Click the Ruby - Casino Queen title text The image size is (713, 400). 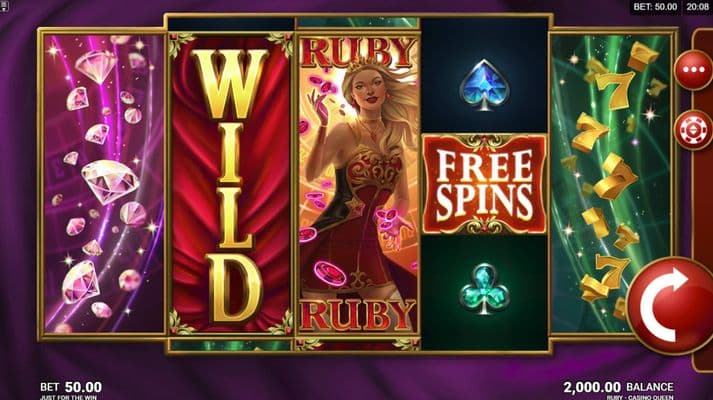[640, 397]
